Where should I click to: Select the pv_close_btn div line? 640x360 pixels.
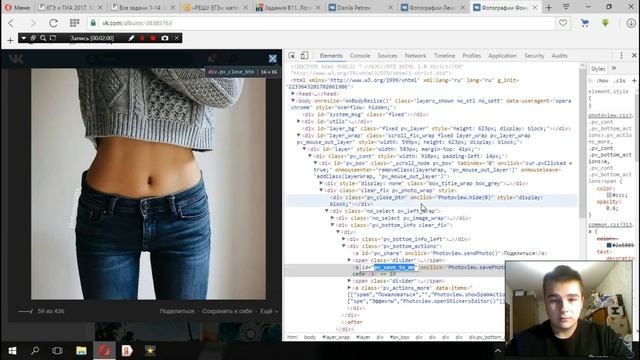[432, 200]
